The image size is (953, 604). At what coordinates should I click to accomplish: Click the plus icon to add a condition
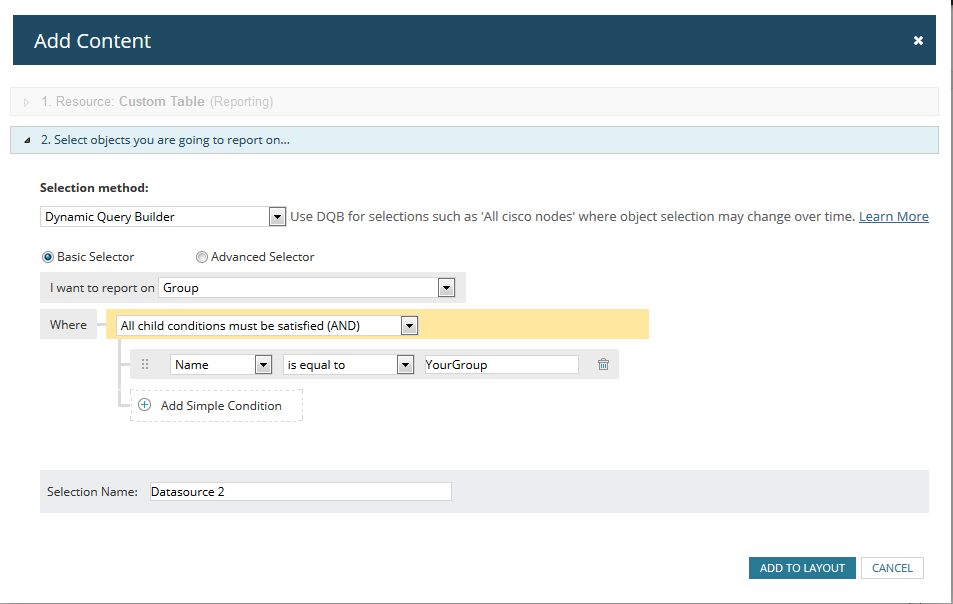click(x=145, y=405)
